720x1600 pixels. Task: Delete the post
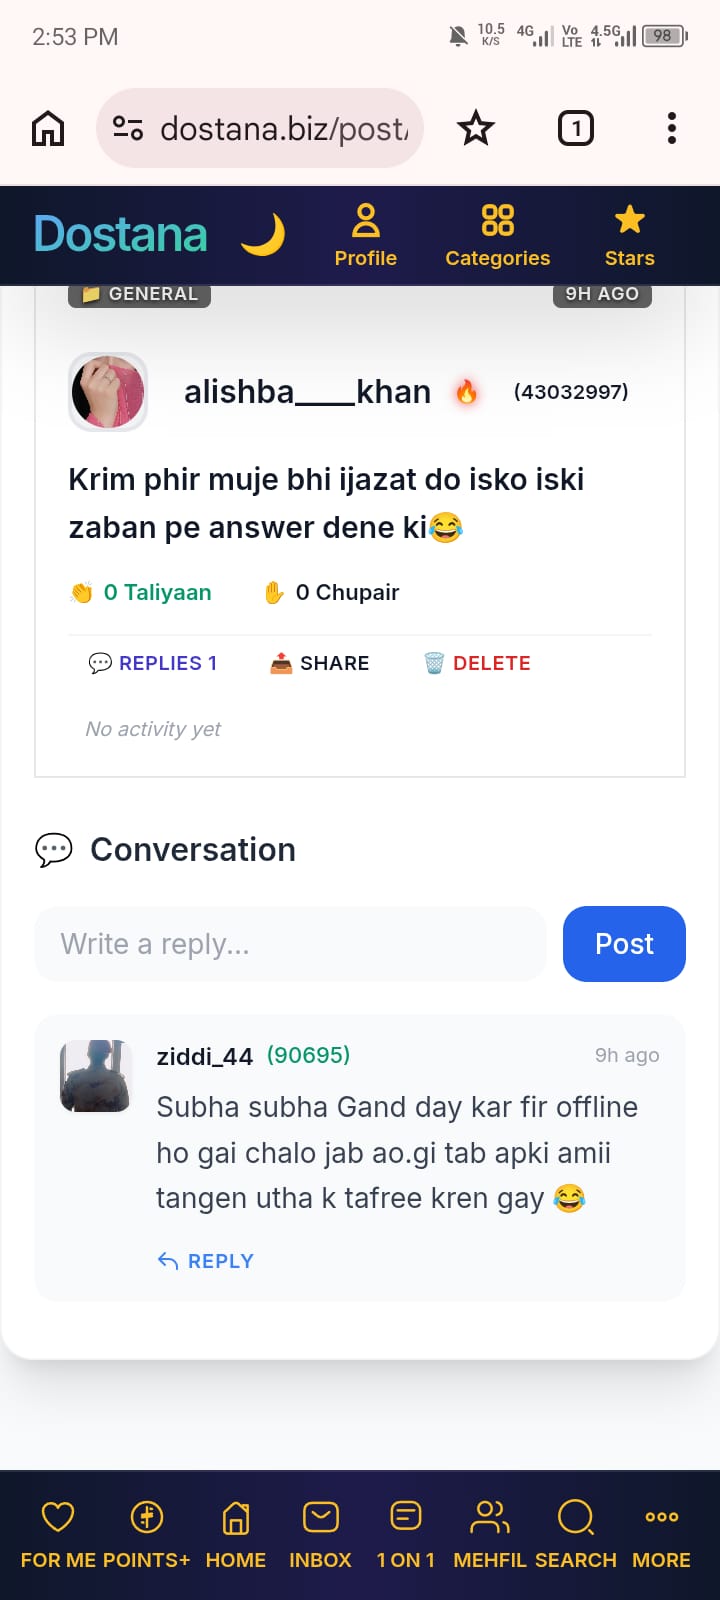point(477,663)
